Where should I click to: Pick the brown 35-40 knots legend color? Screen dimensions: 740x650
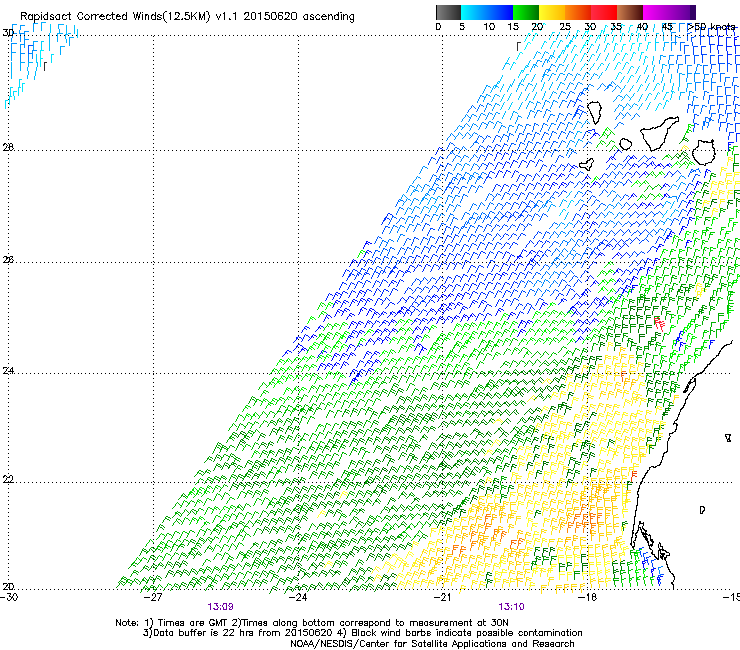pyautogui.click(x=630, y=12)
